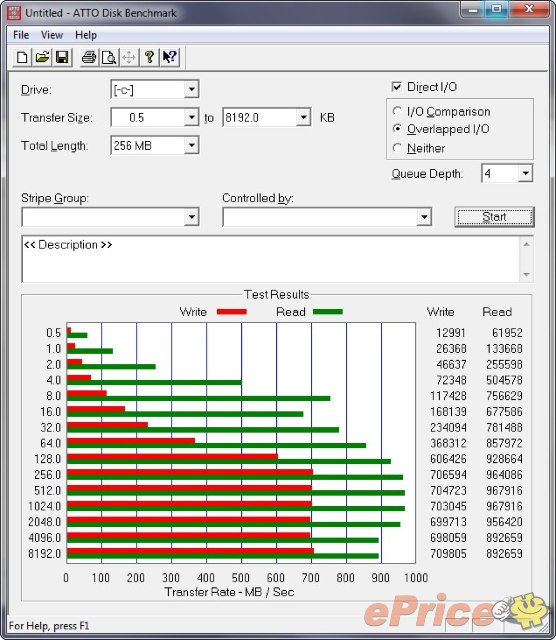Click the 'For Help, press F1' status text
556x640 pixels.
(49, 626)
